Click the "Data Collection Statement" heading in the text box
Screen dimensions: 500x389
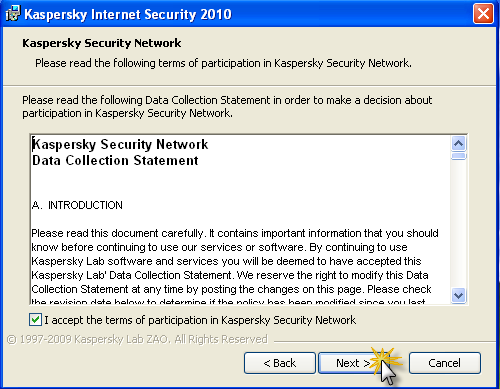(115, 160)
